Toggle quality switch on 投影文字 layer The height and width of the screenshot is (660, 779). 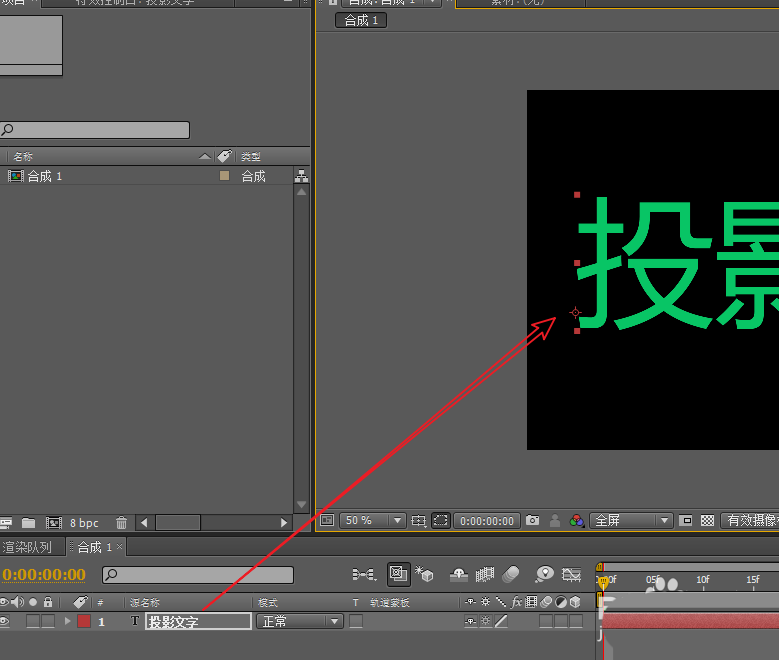click(x=501, y=621)
